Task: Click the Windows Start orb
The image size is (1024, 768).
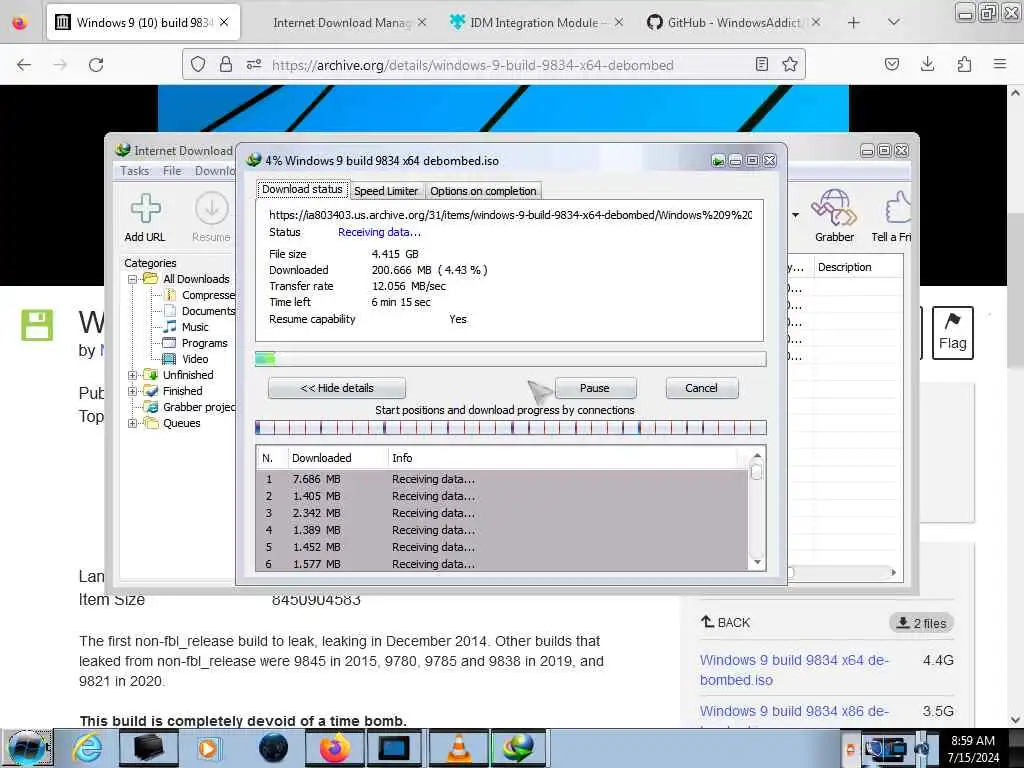Action: tap(27, 748)
